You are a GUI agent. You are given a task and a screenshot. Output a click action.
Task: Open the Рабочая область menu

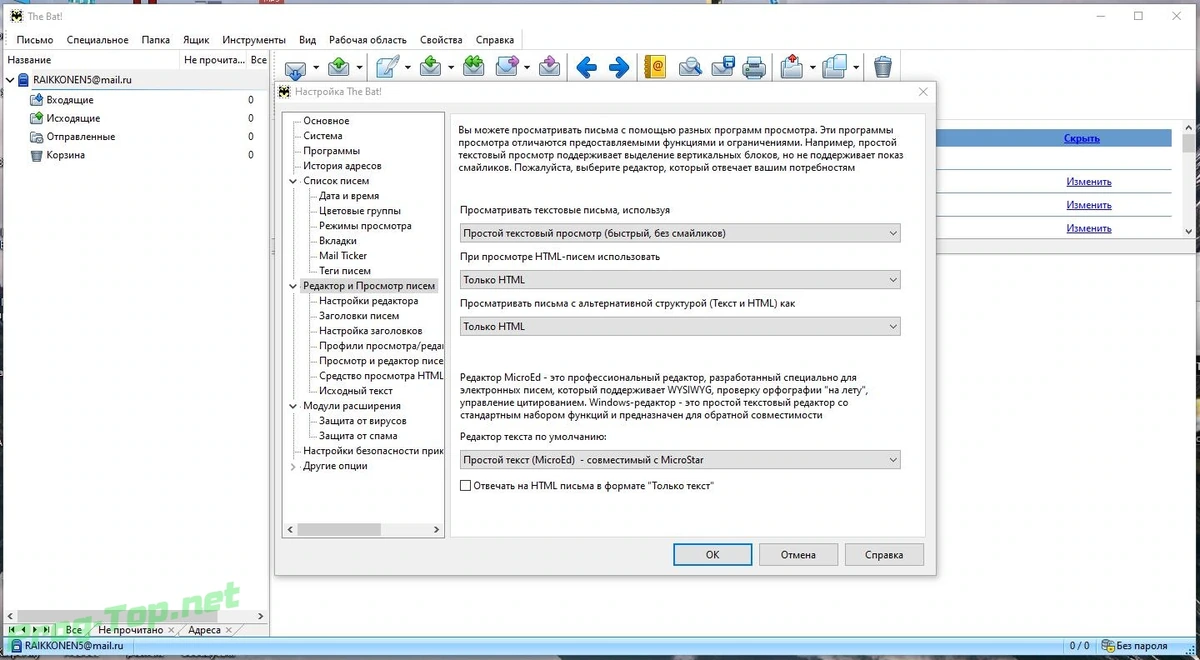tap(368, 40)
